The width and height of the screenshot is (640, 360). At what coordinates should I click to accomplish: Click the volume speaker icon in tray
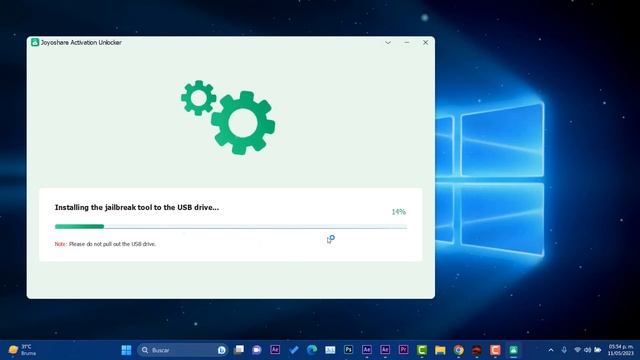pos(587,350)
